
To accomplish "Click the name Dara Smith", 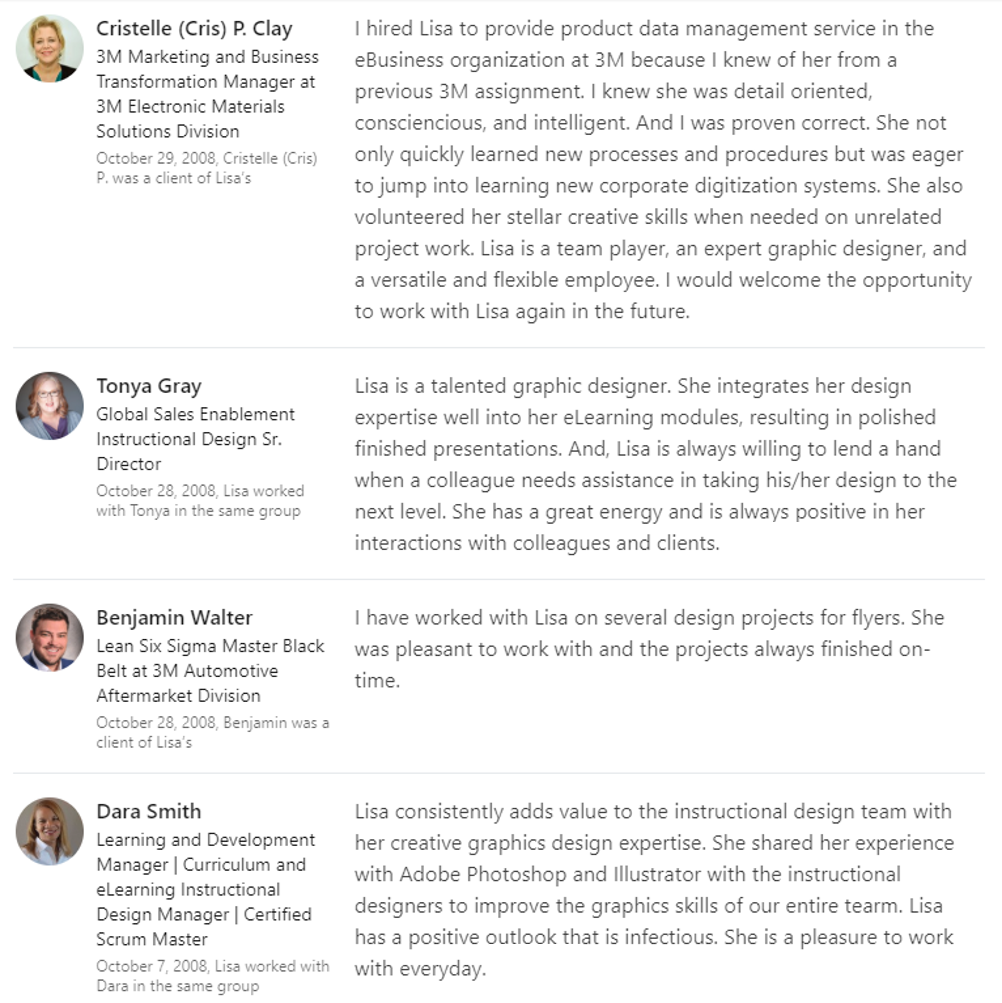I will pos(148,811).
